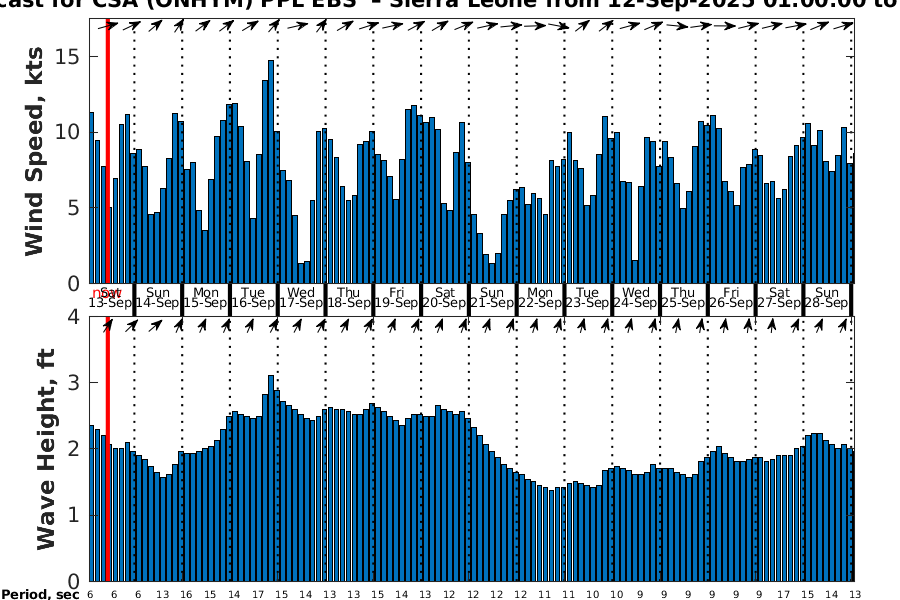Select the red now line in the Wind Speed chart

click(107, 150)
